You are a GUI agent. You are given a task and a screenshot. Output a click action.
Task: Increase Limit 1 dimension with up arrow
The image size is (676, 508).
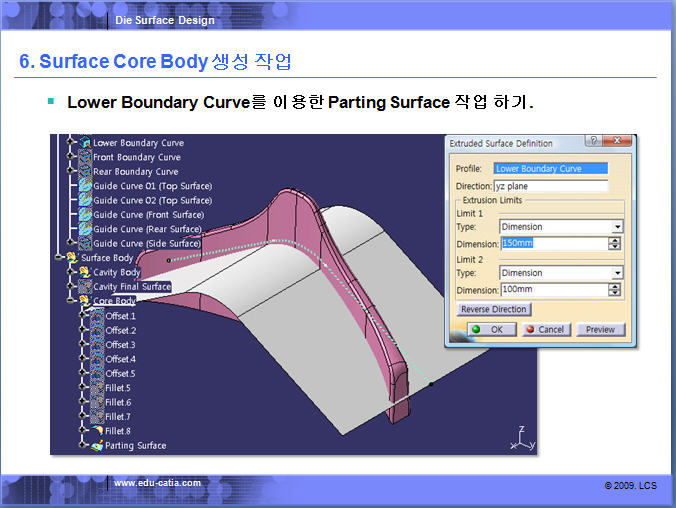pyautogui.click(x=614, y=240)
